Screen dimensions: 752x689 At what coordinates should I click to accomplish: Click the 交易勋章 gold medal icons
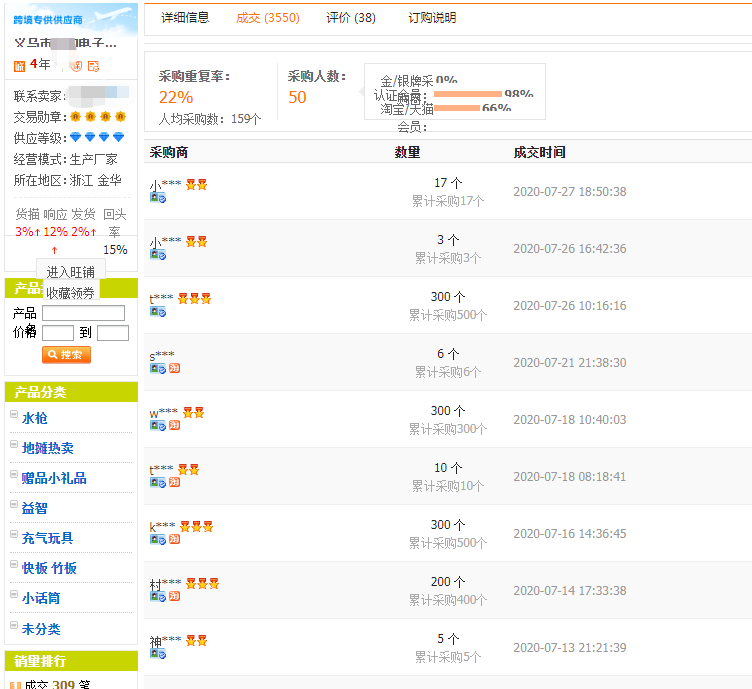click(x=97, y=117)
